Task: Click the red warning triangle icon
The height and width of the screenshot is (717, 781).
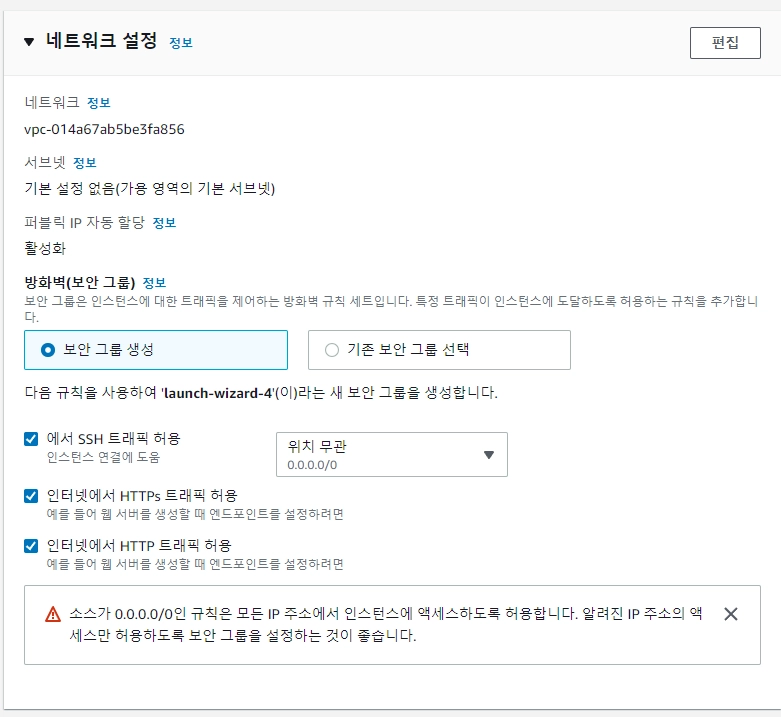Action: pos(53,614)
